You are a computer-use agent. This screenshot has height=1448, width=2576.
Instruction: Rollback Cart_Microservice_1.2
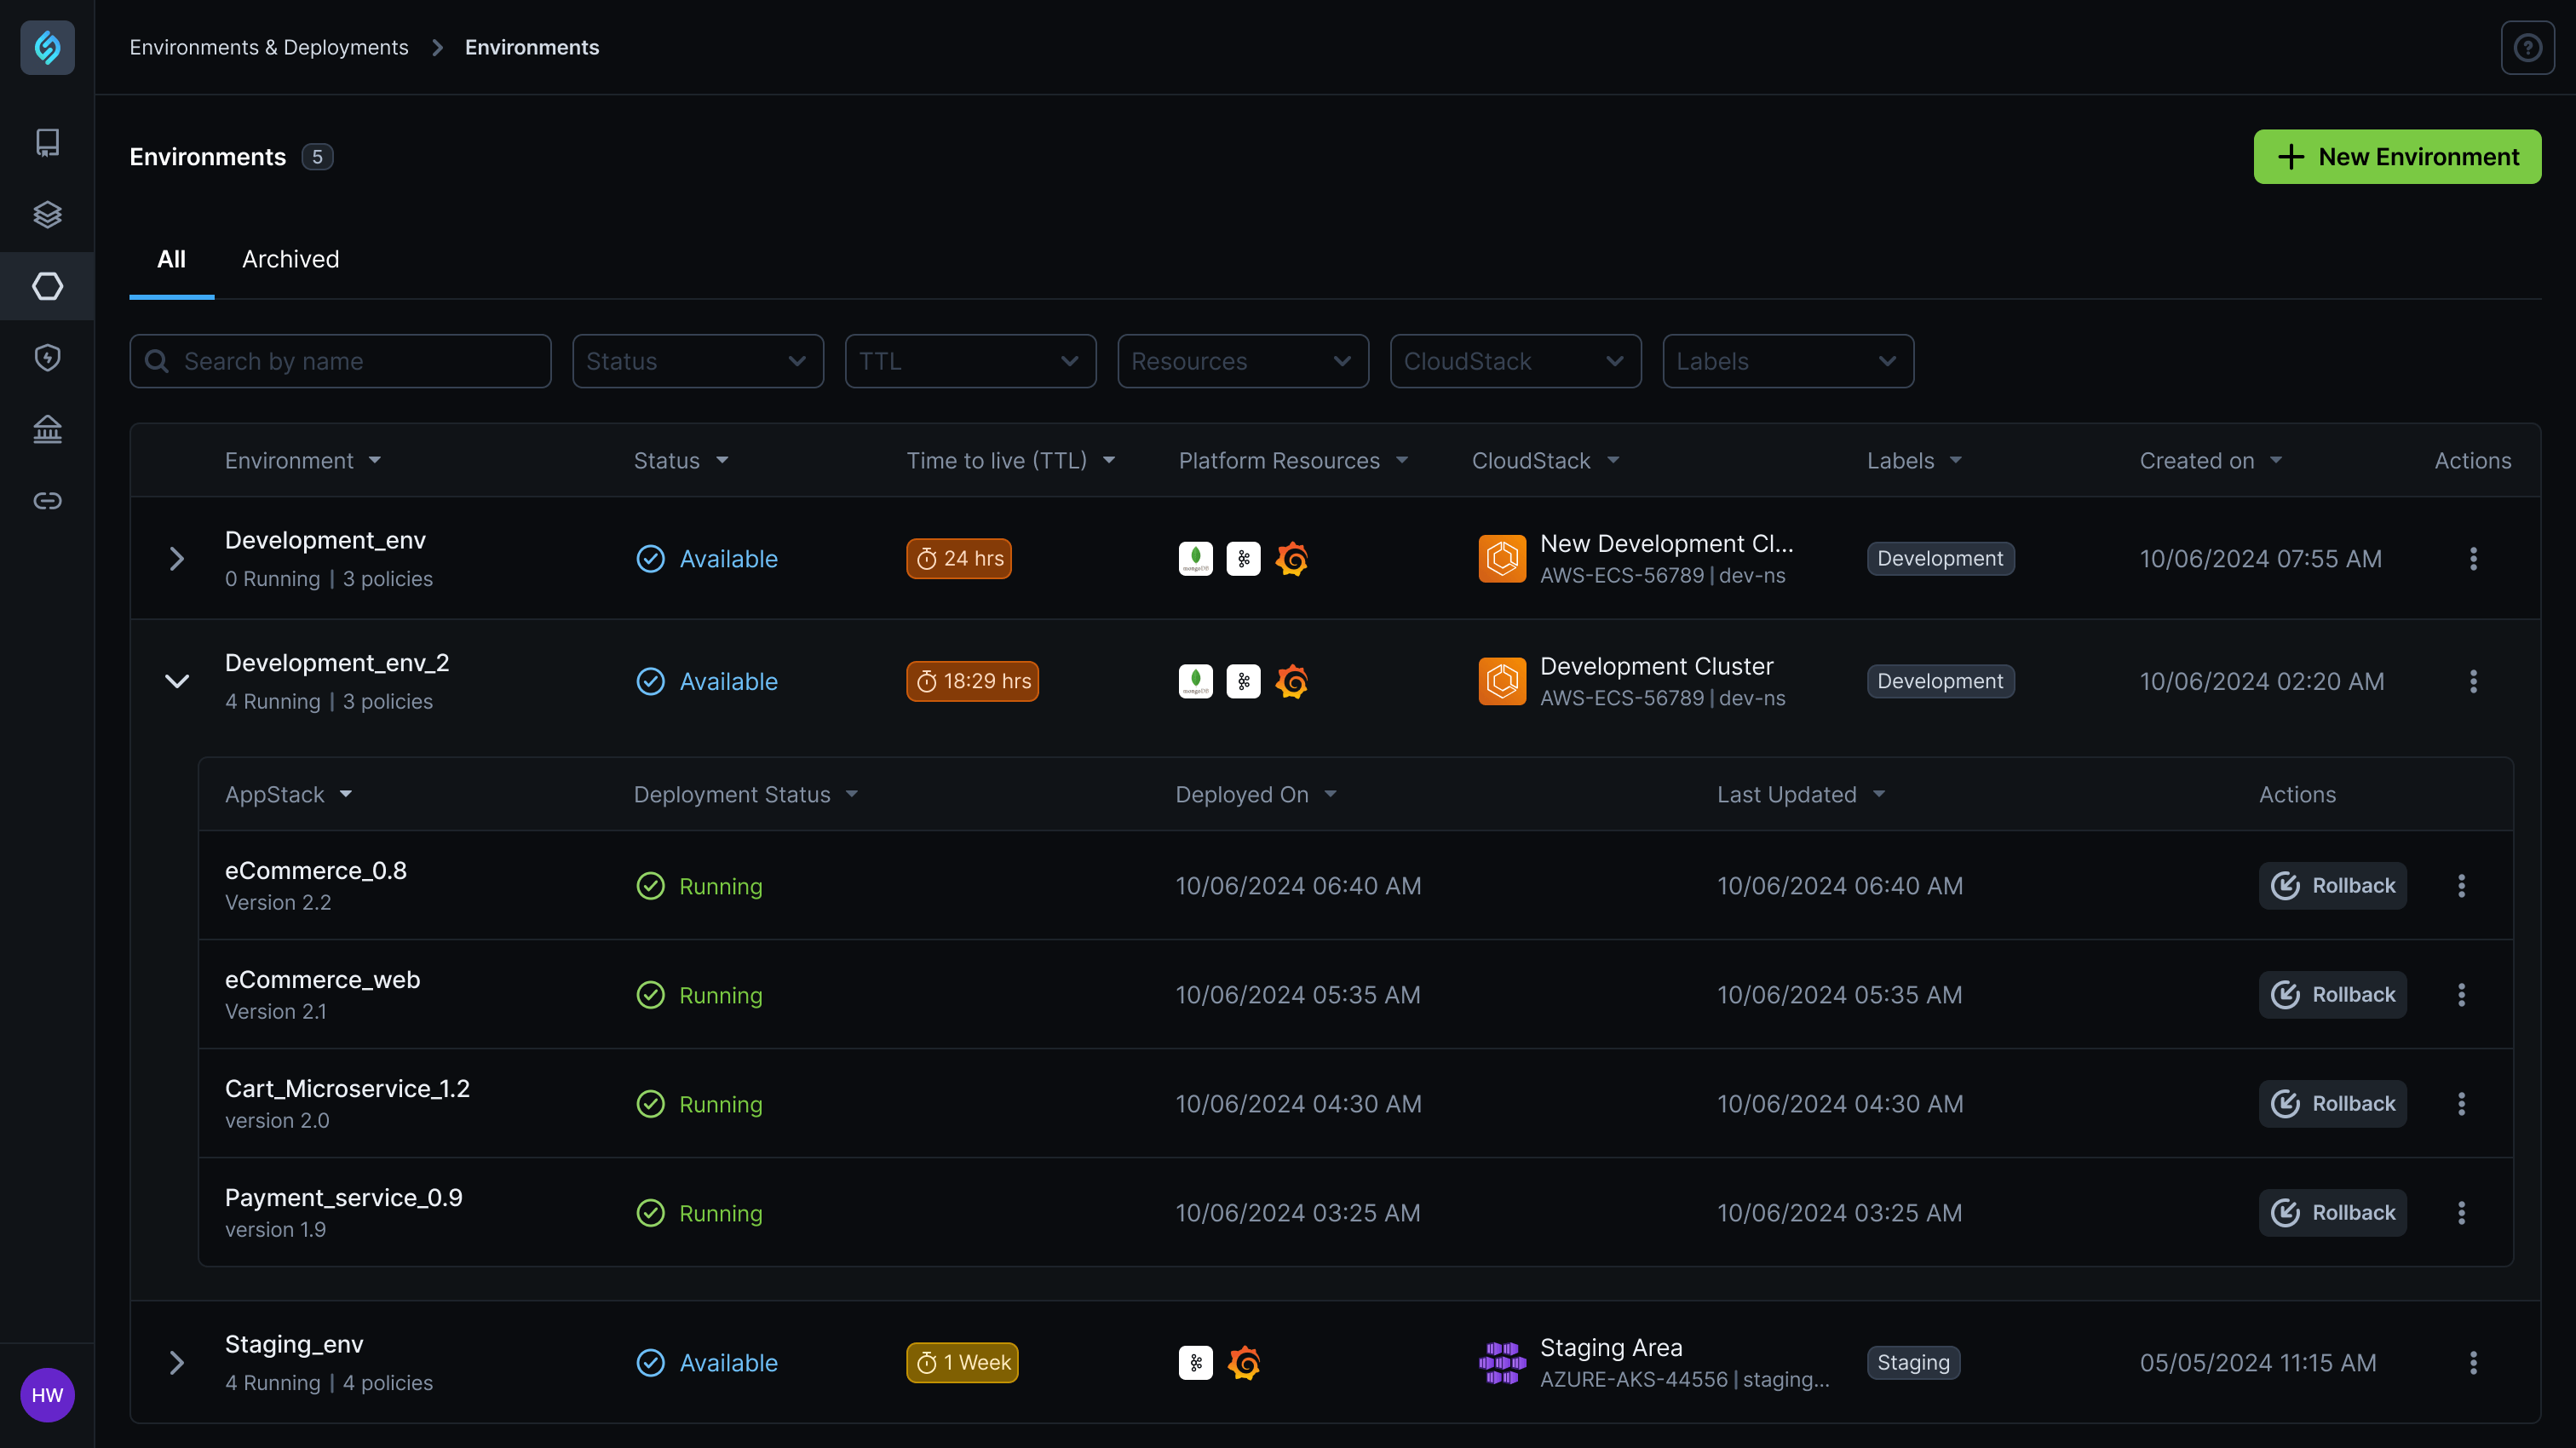tap(2332, 1104)
